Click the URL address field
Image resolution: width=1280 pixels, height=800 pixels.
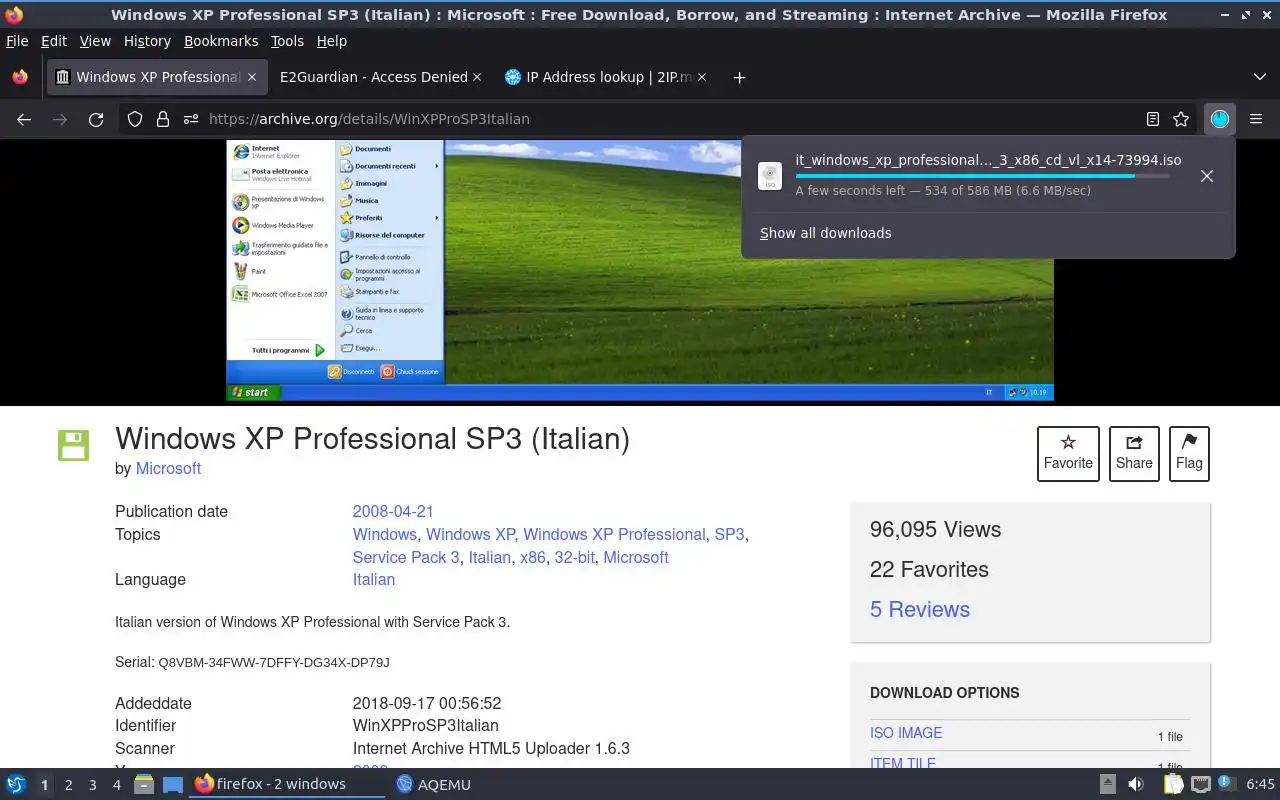[670, 119]
